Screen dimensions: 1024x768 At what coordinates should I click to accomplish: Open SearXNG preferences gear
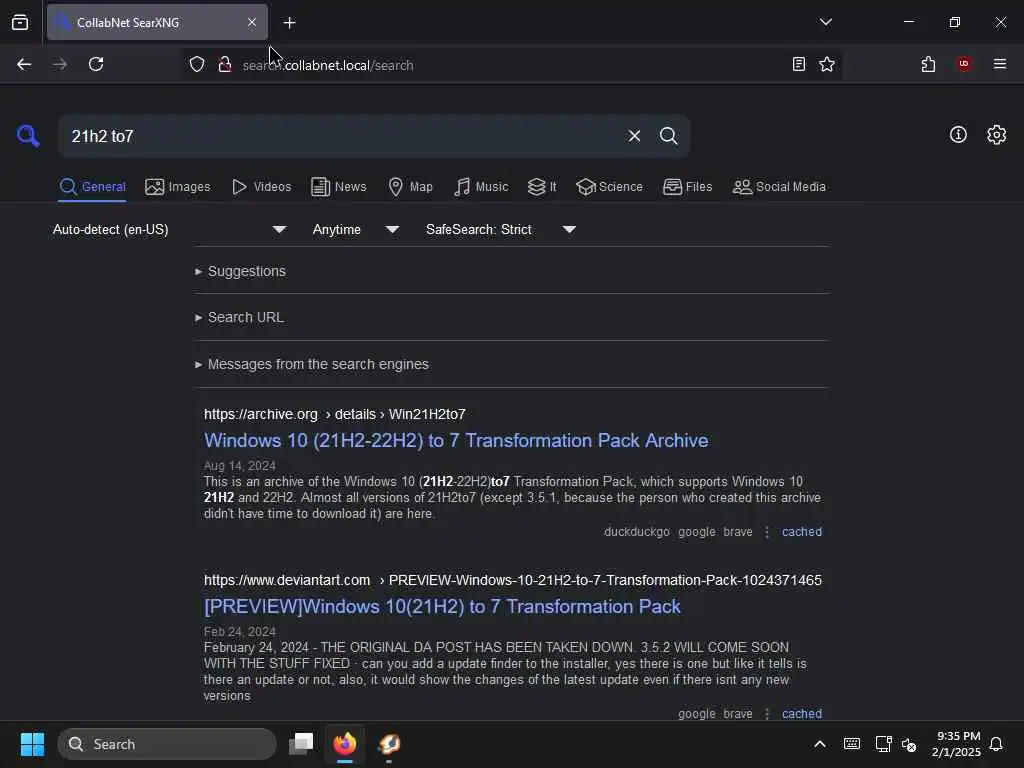996,135
